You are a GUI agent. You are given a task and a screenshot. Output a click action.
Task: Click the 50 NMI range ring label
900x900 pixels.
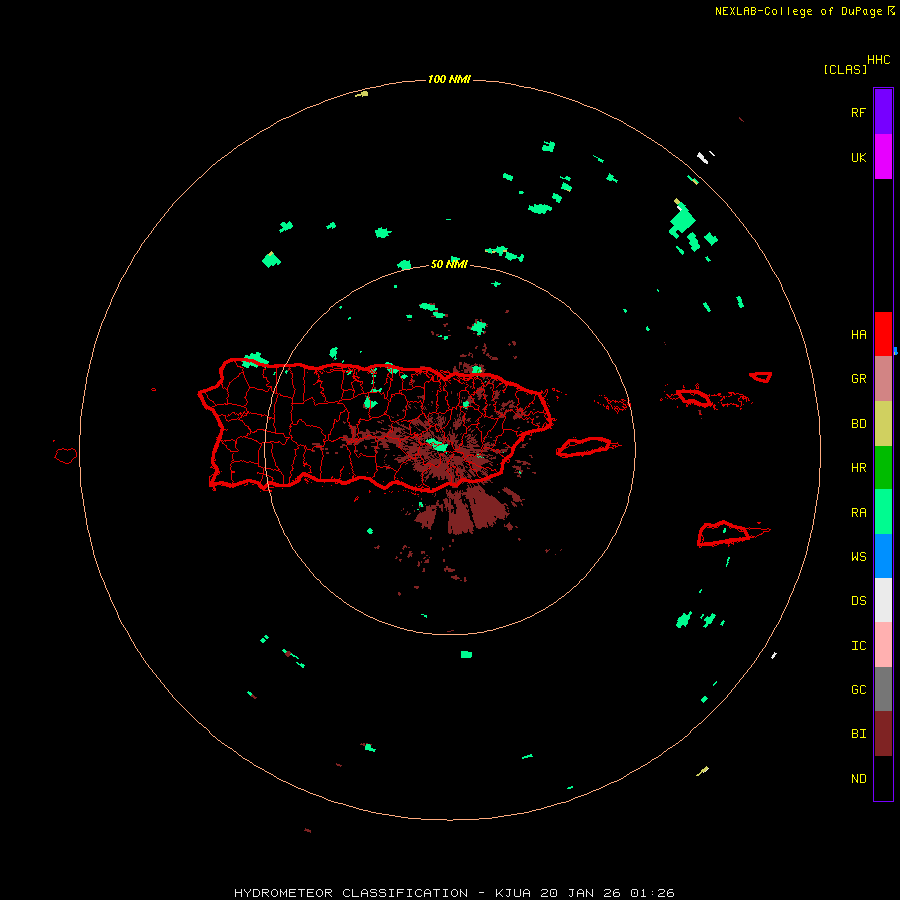point(449,264)
